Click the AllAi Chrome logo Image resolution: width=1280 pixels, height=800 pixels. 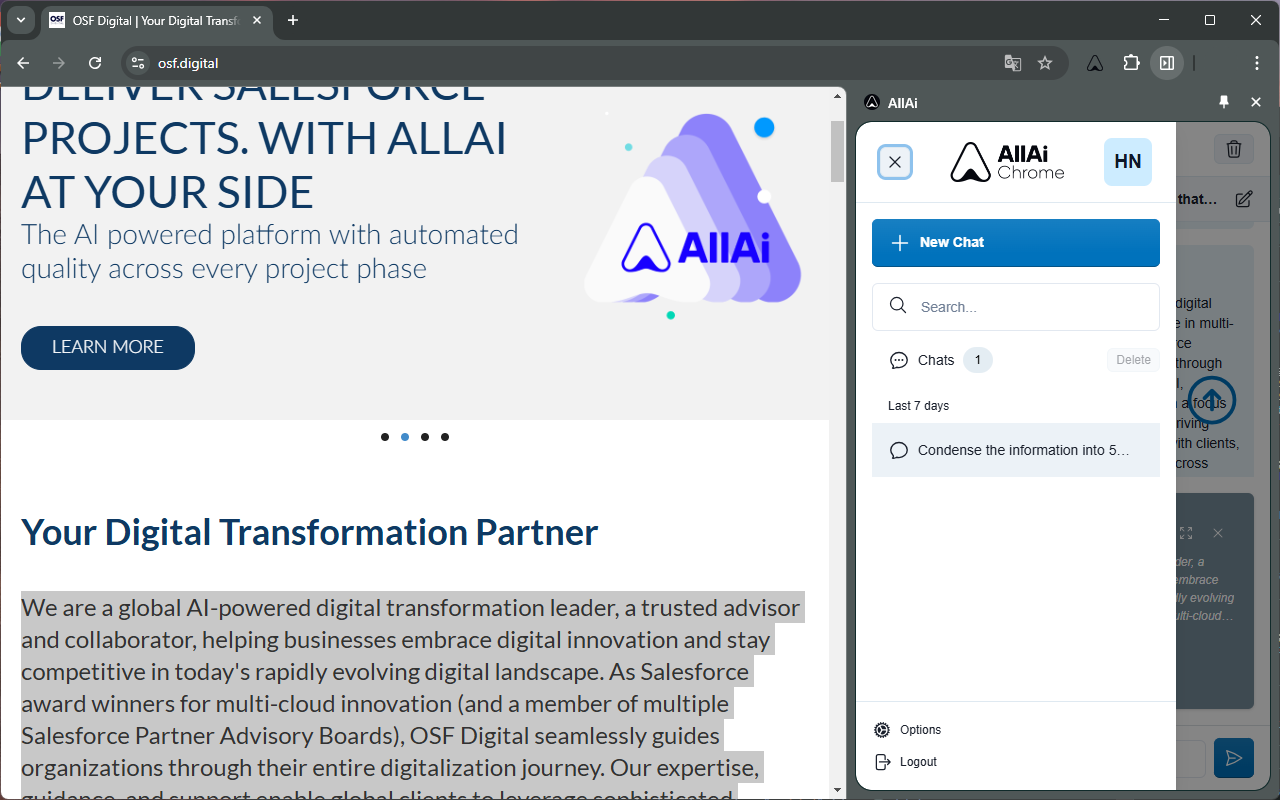coord(1007,162)
